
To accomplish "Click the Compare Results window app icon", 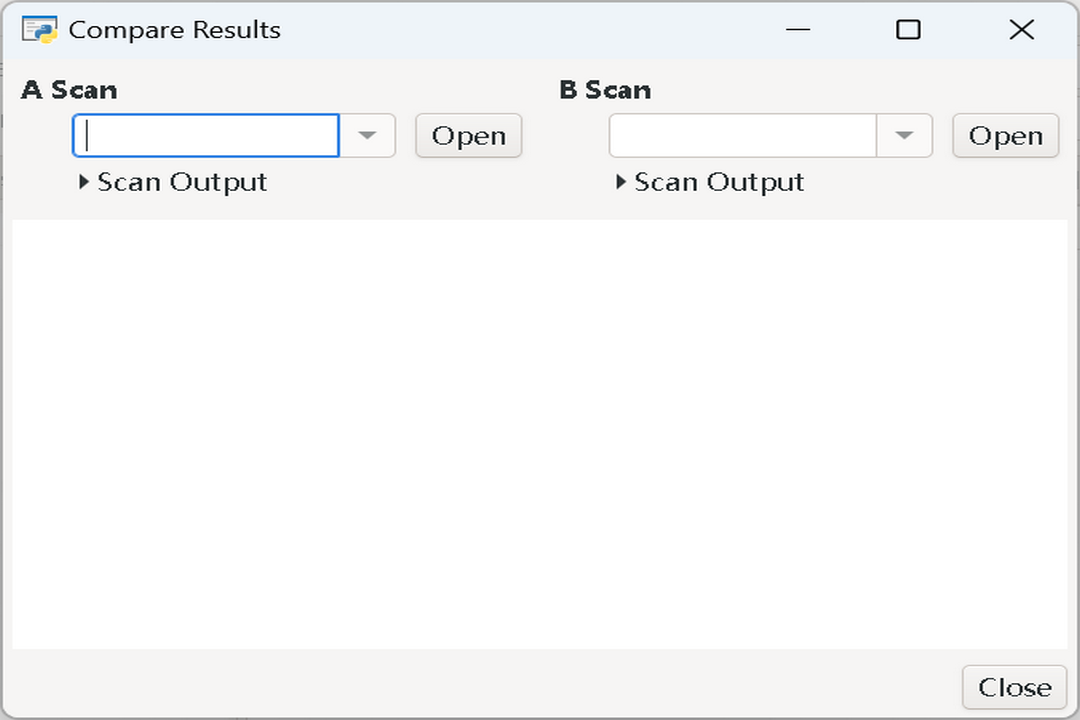I will coord(39,30).
